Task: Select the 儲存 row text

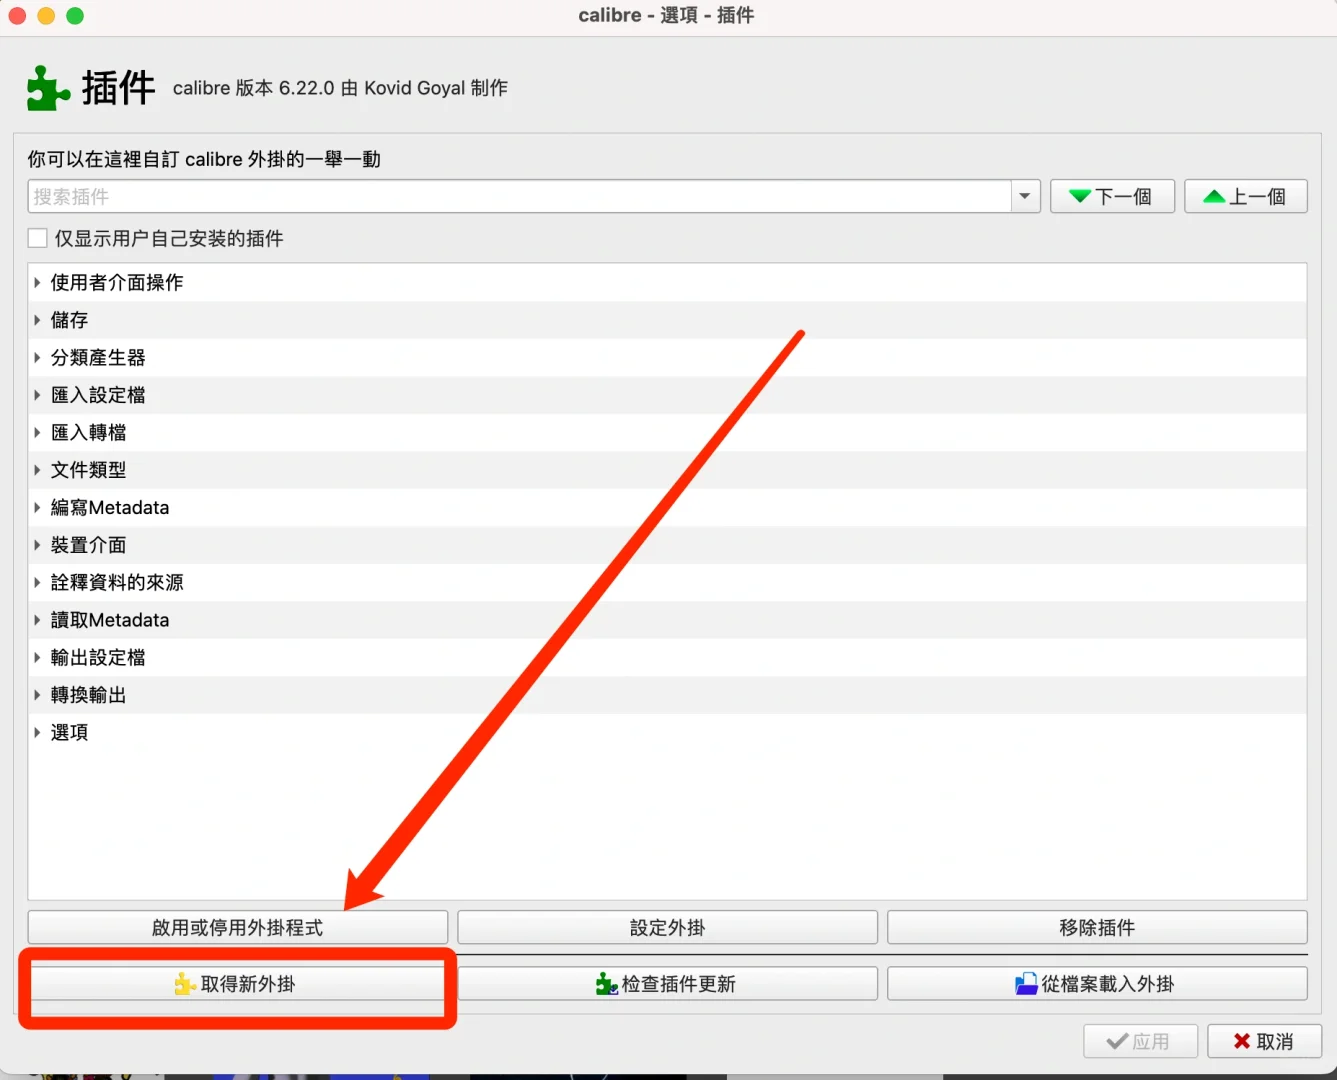Action: click(x=70, y=320)
